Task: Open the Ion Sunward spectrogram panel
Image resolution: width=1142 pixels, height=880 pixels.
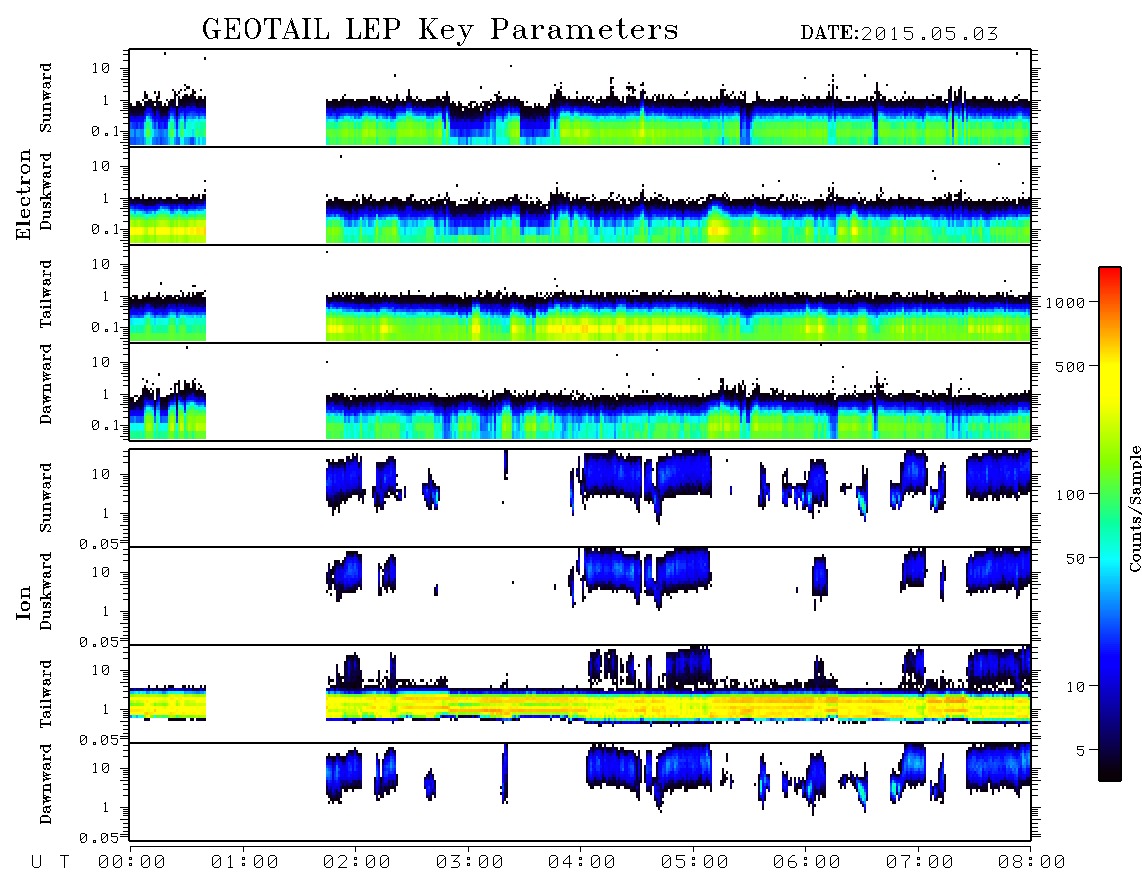Action: click(580, 498)
